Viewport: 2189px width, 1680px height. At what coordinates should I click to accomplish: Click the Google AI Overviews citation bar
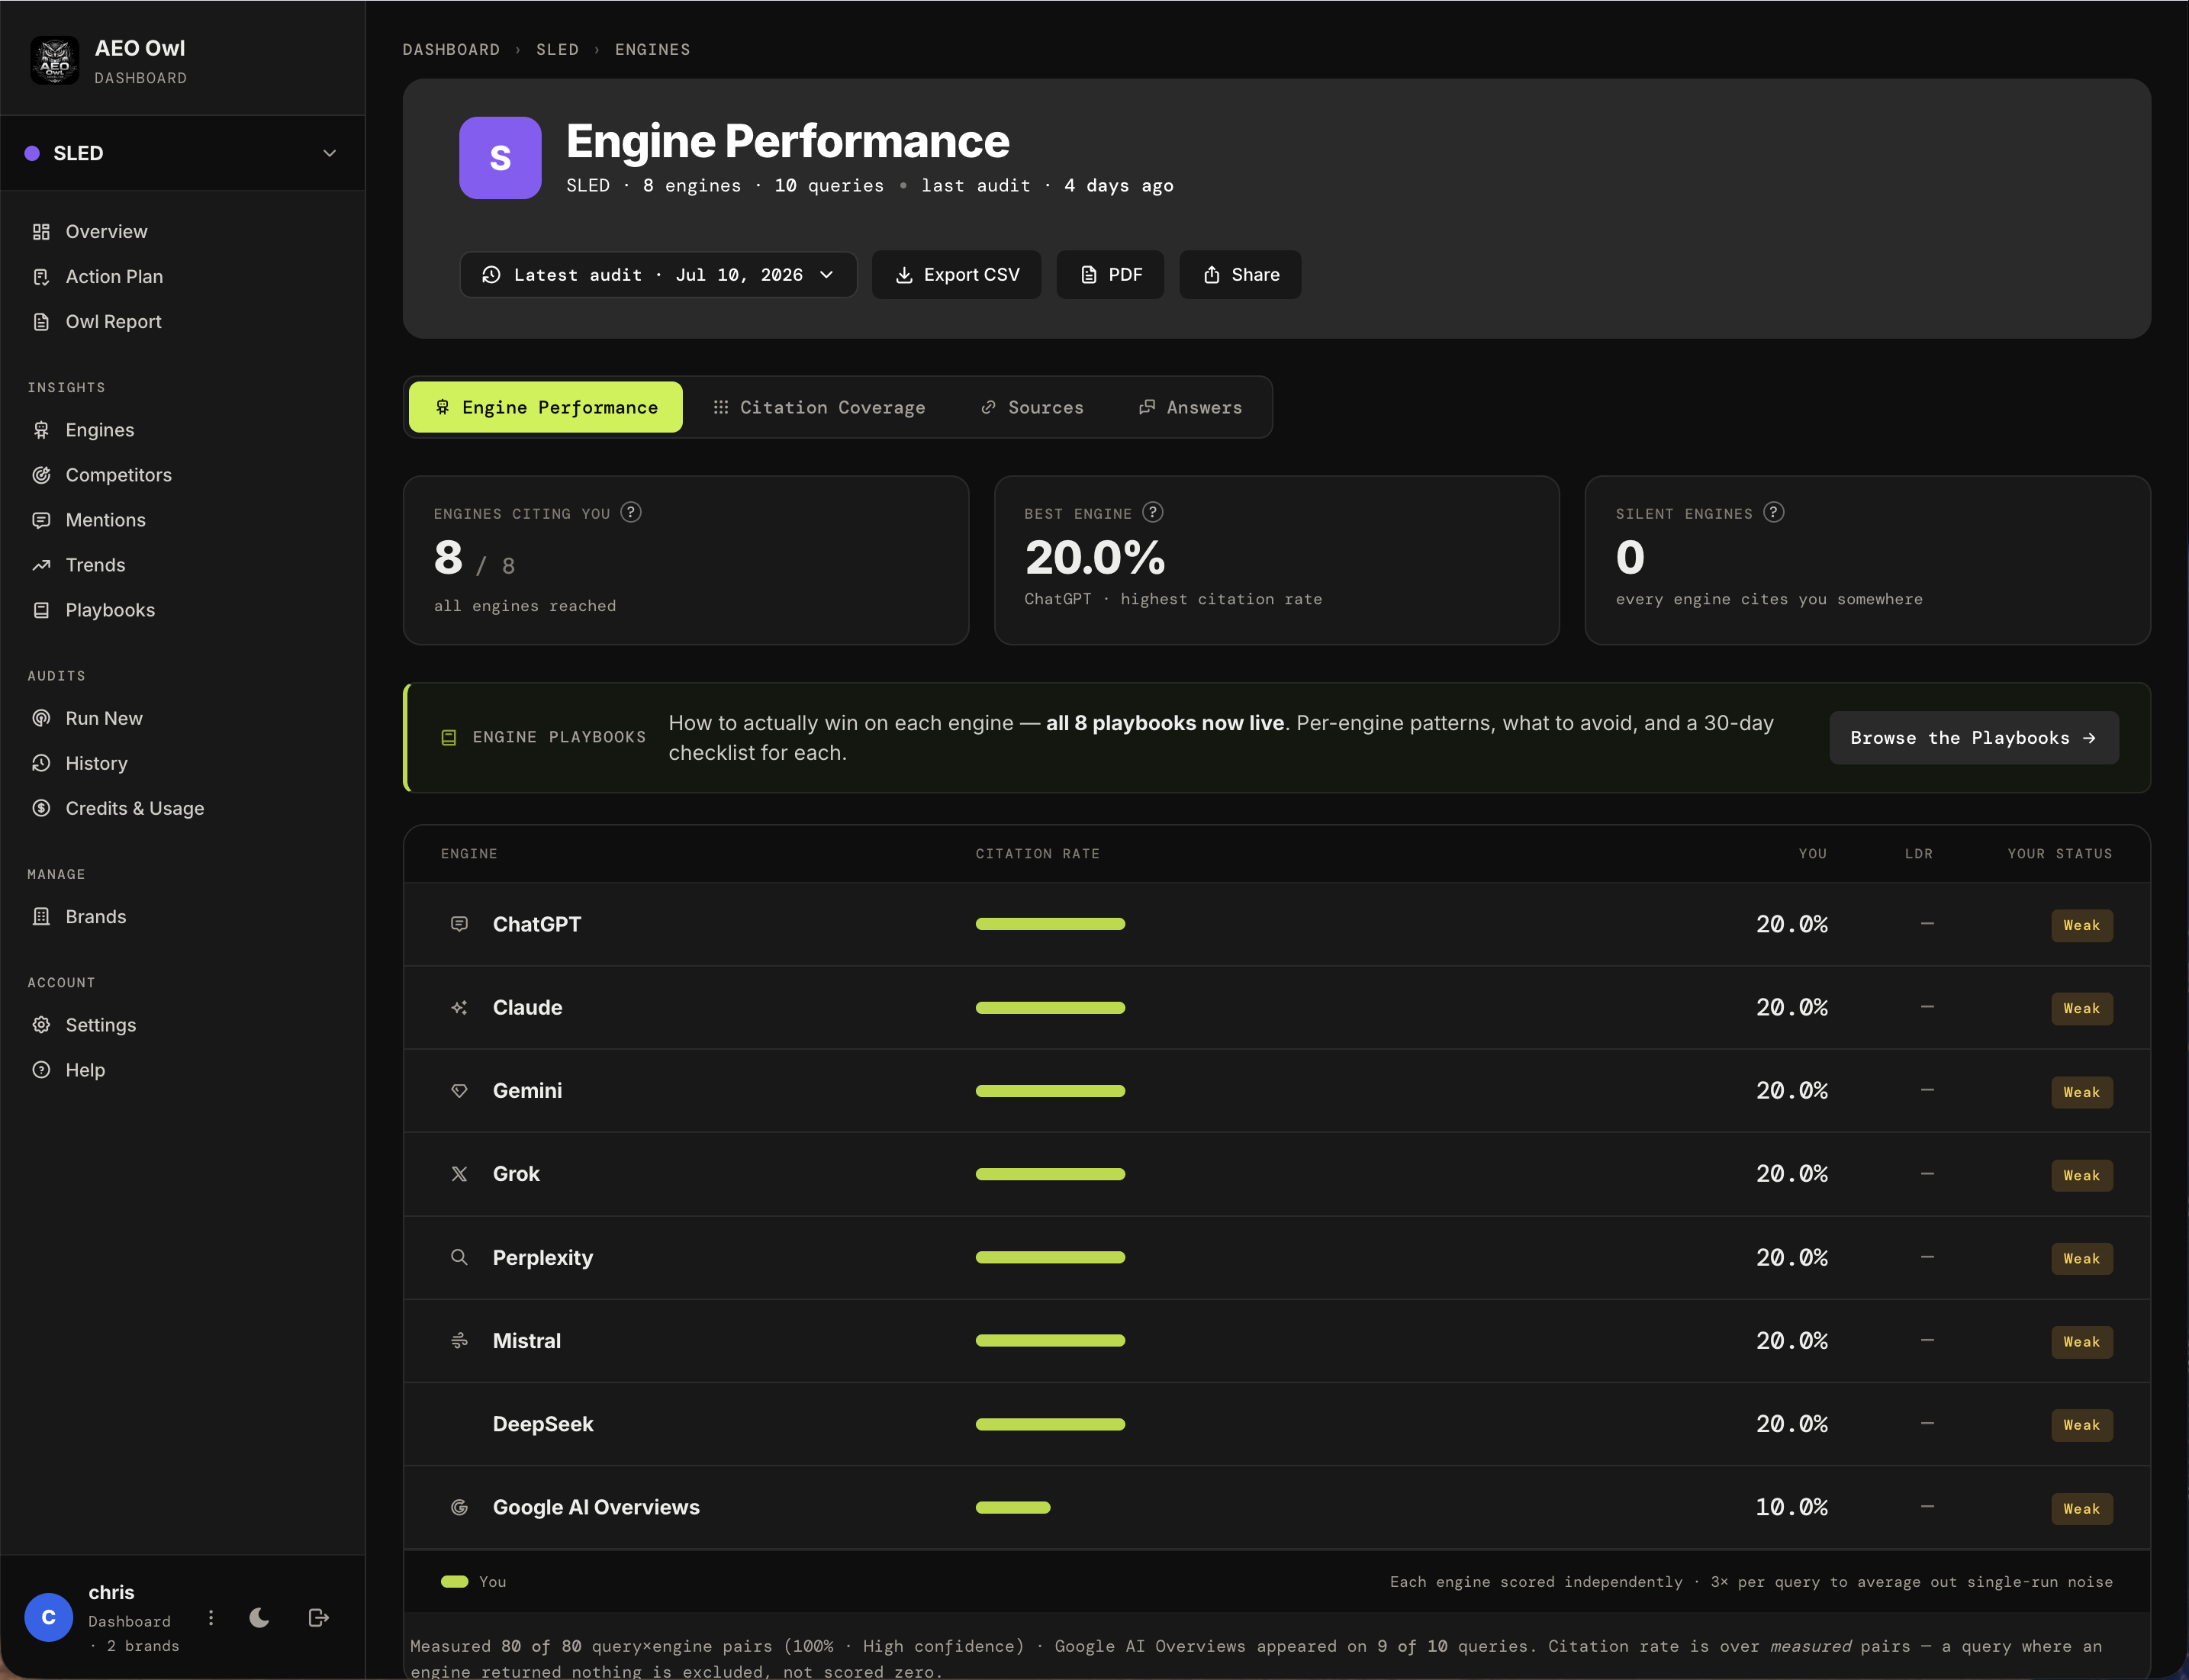[x=1013, y=1507]
